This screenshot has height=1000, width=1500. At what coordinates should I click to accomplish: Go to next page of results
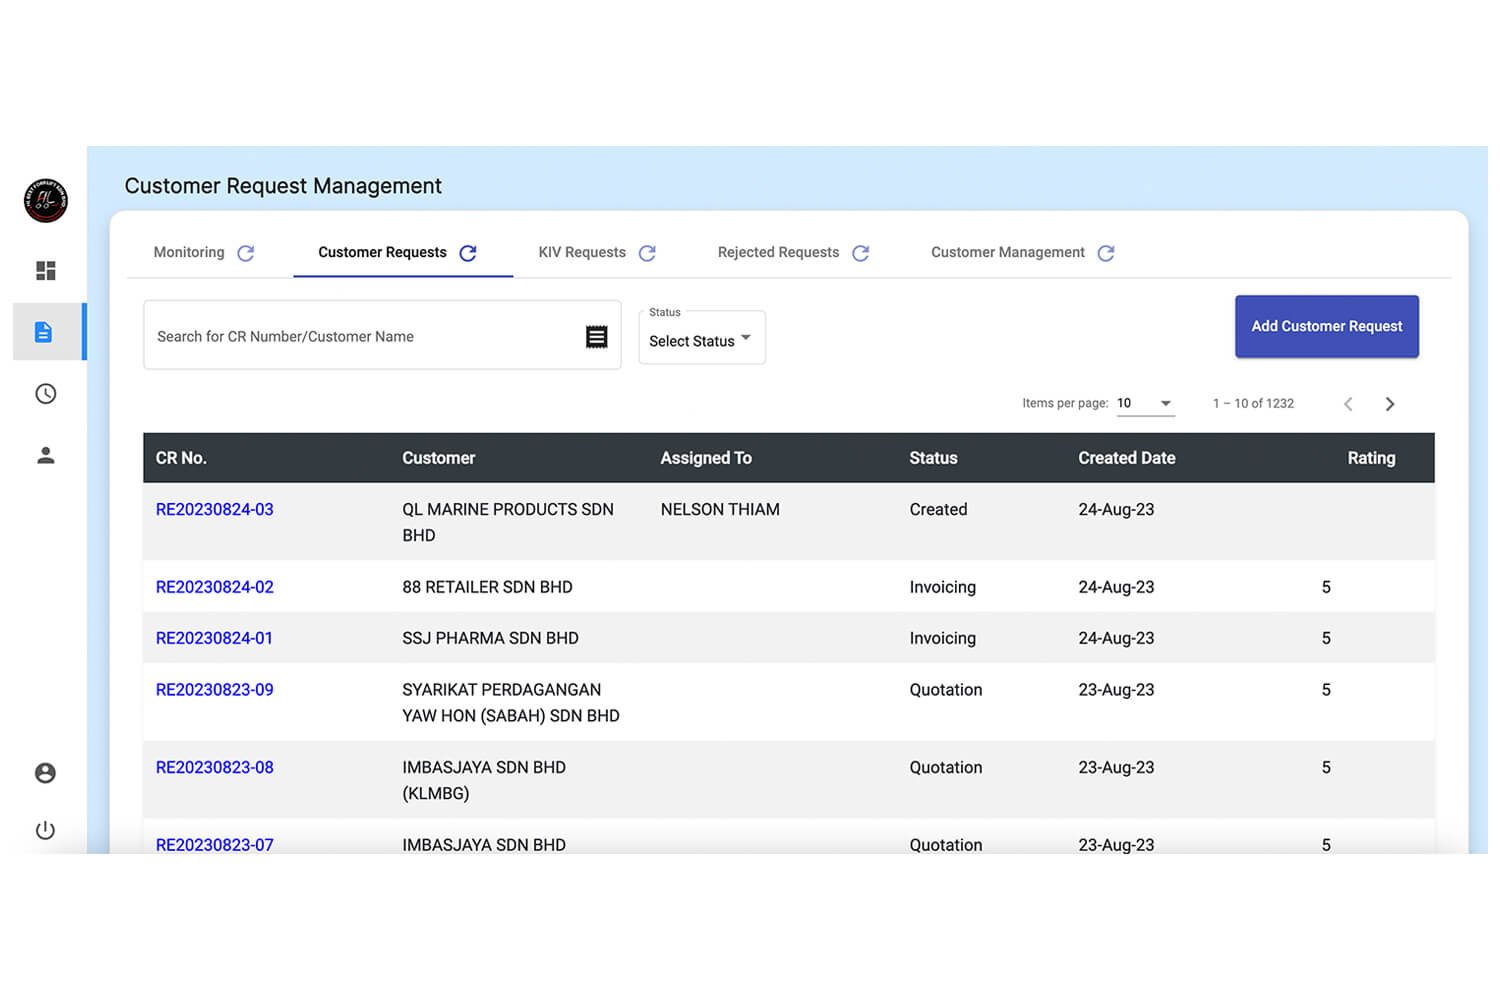pyautogui.click(x=1389, y=404)
